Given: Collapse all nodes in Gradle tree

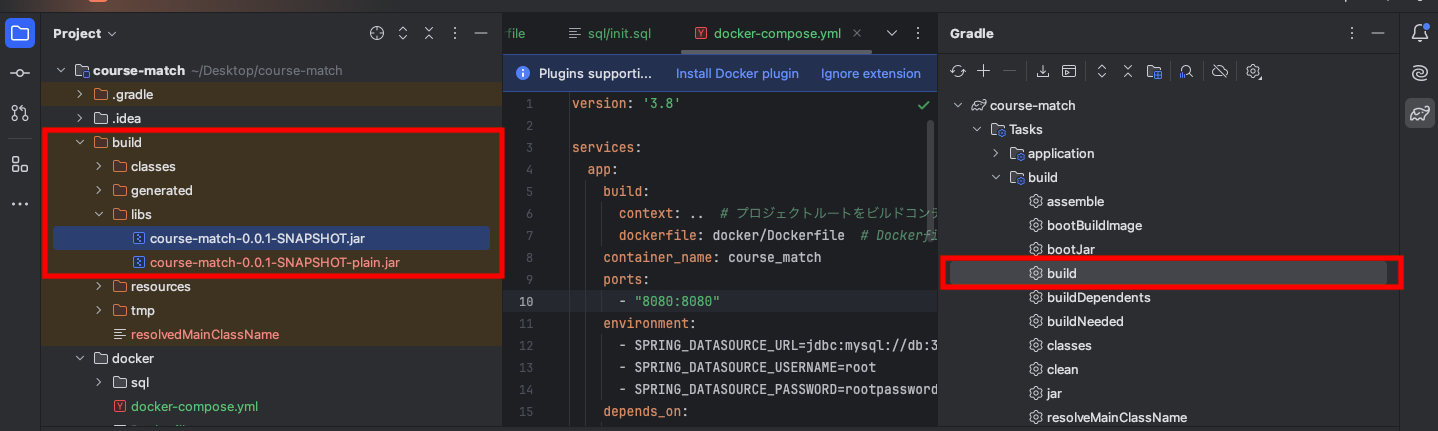Looking at the screenshot, I should (1128, 71).
